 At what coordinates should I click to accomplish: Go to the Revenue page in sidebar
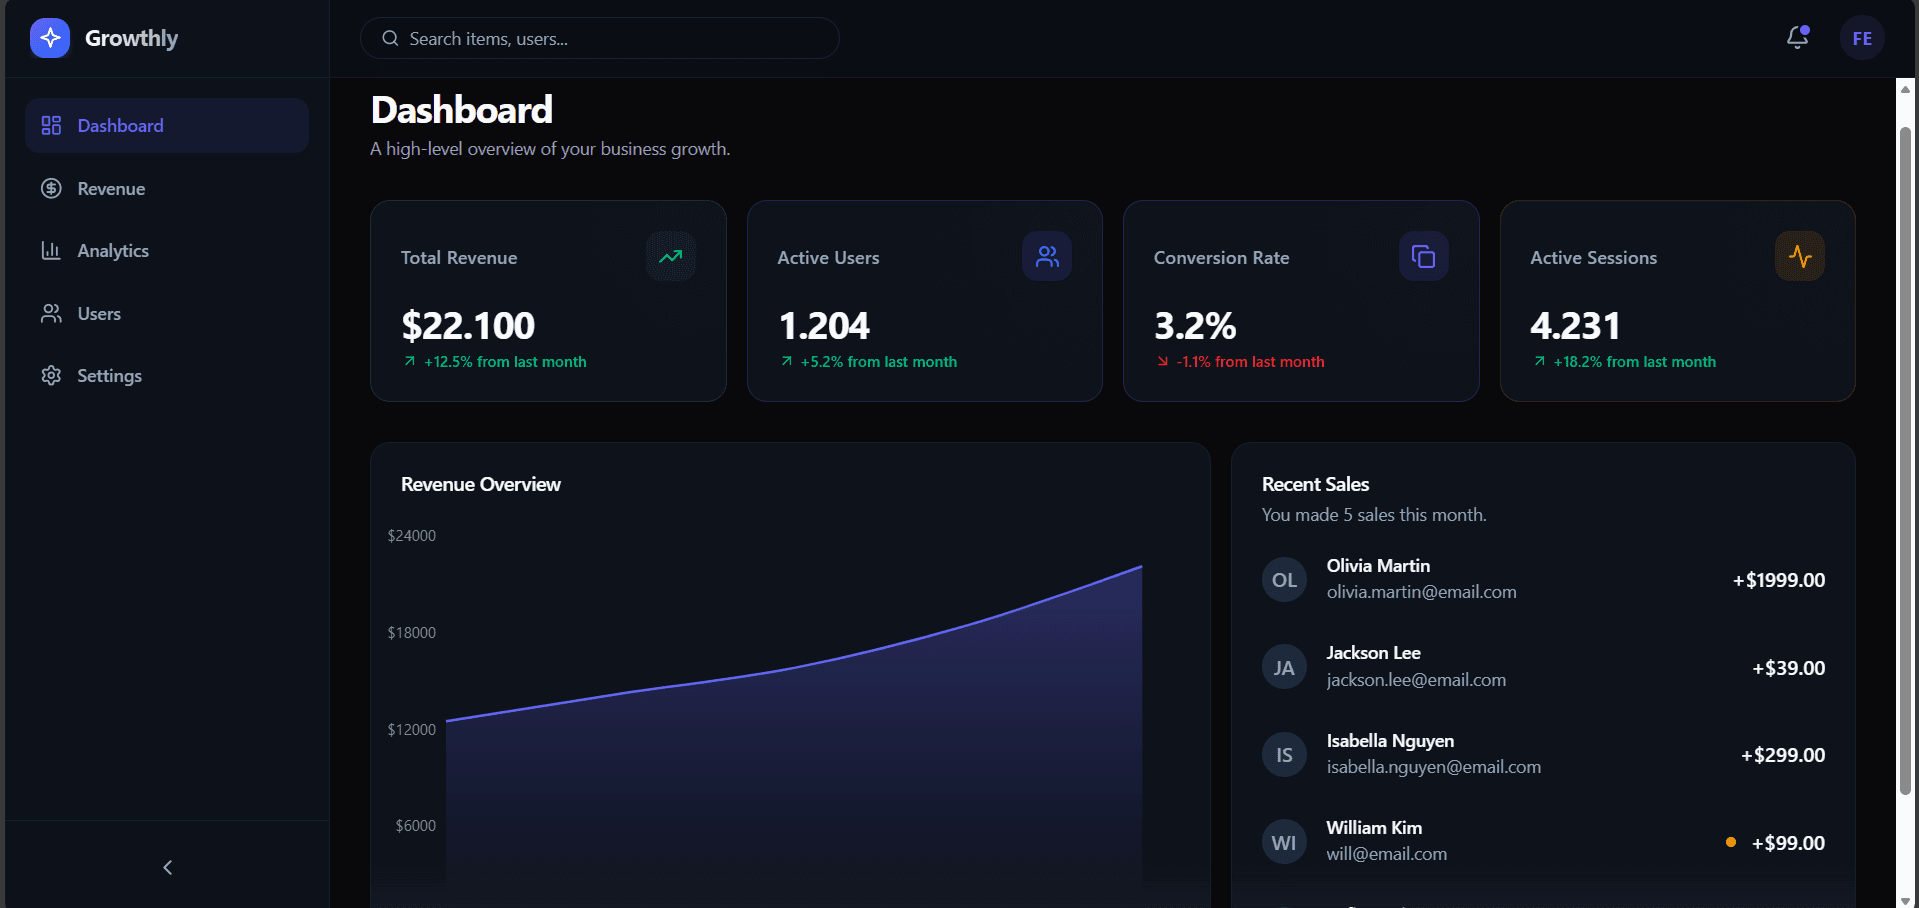pyautogui.click(x=111, y=189)
